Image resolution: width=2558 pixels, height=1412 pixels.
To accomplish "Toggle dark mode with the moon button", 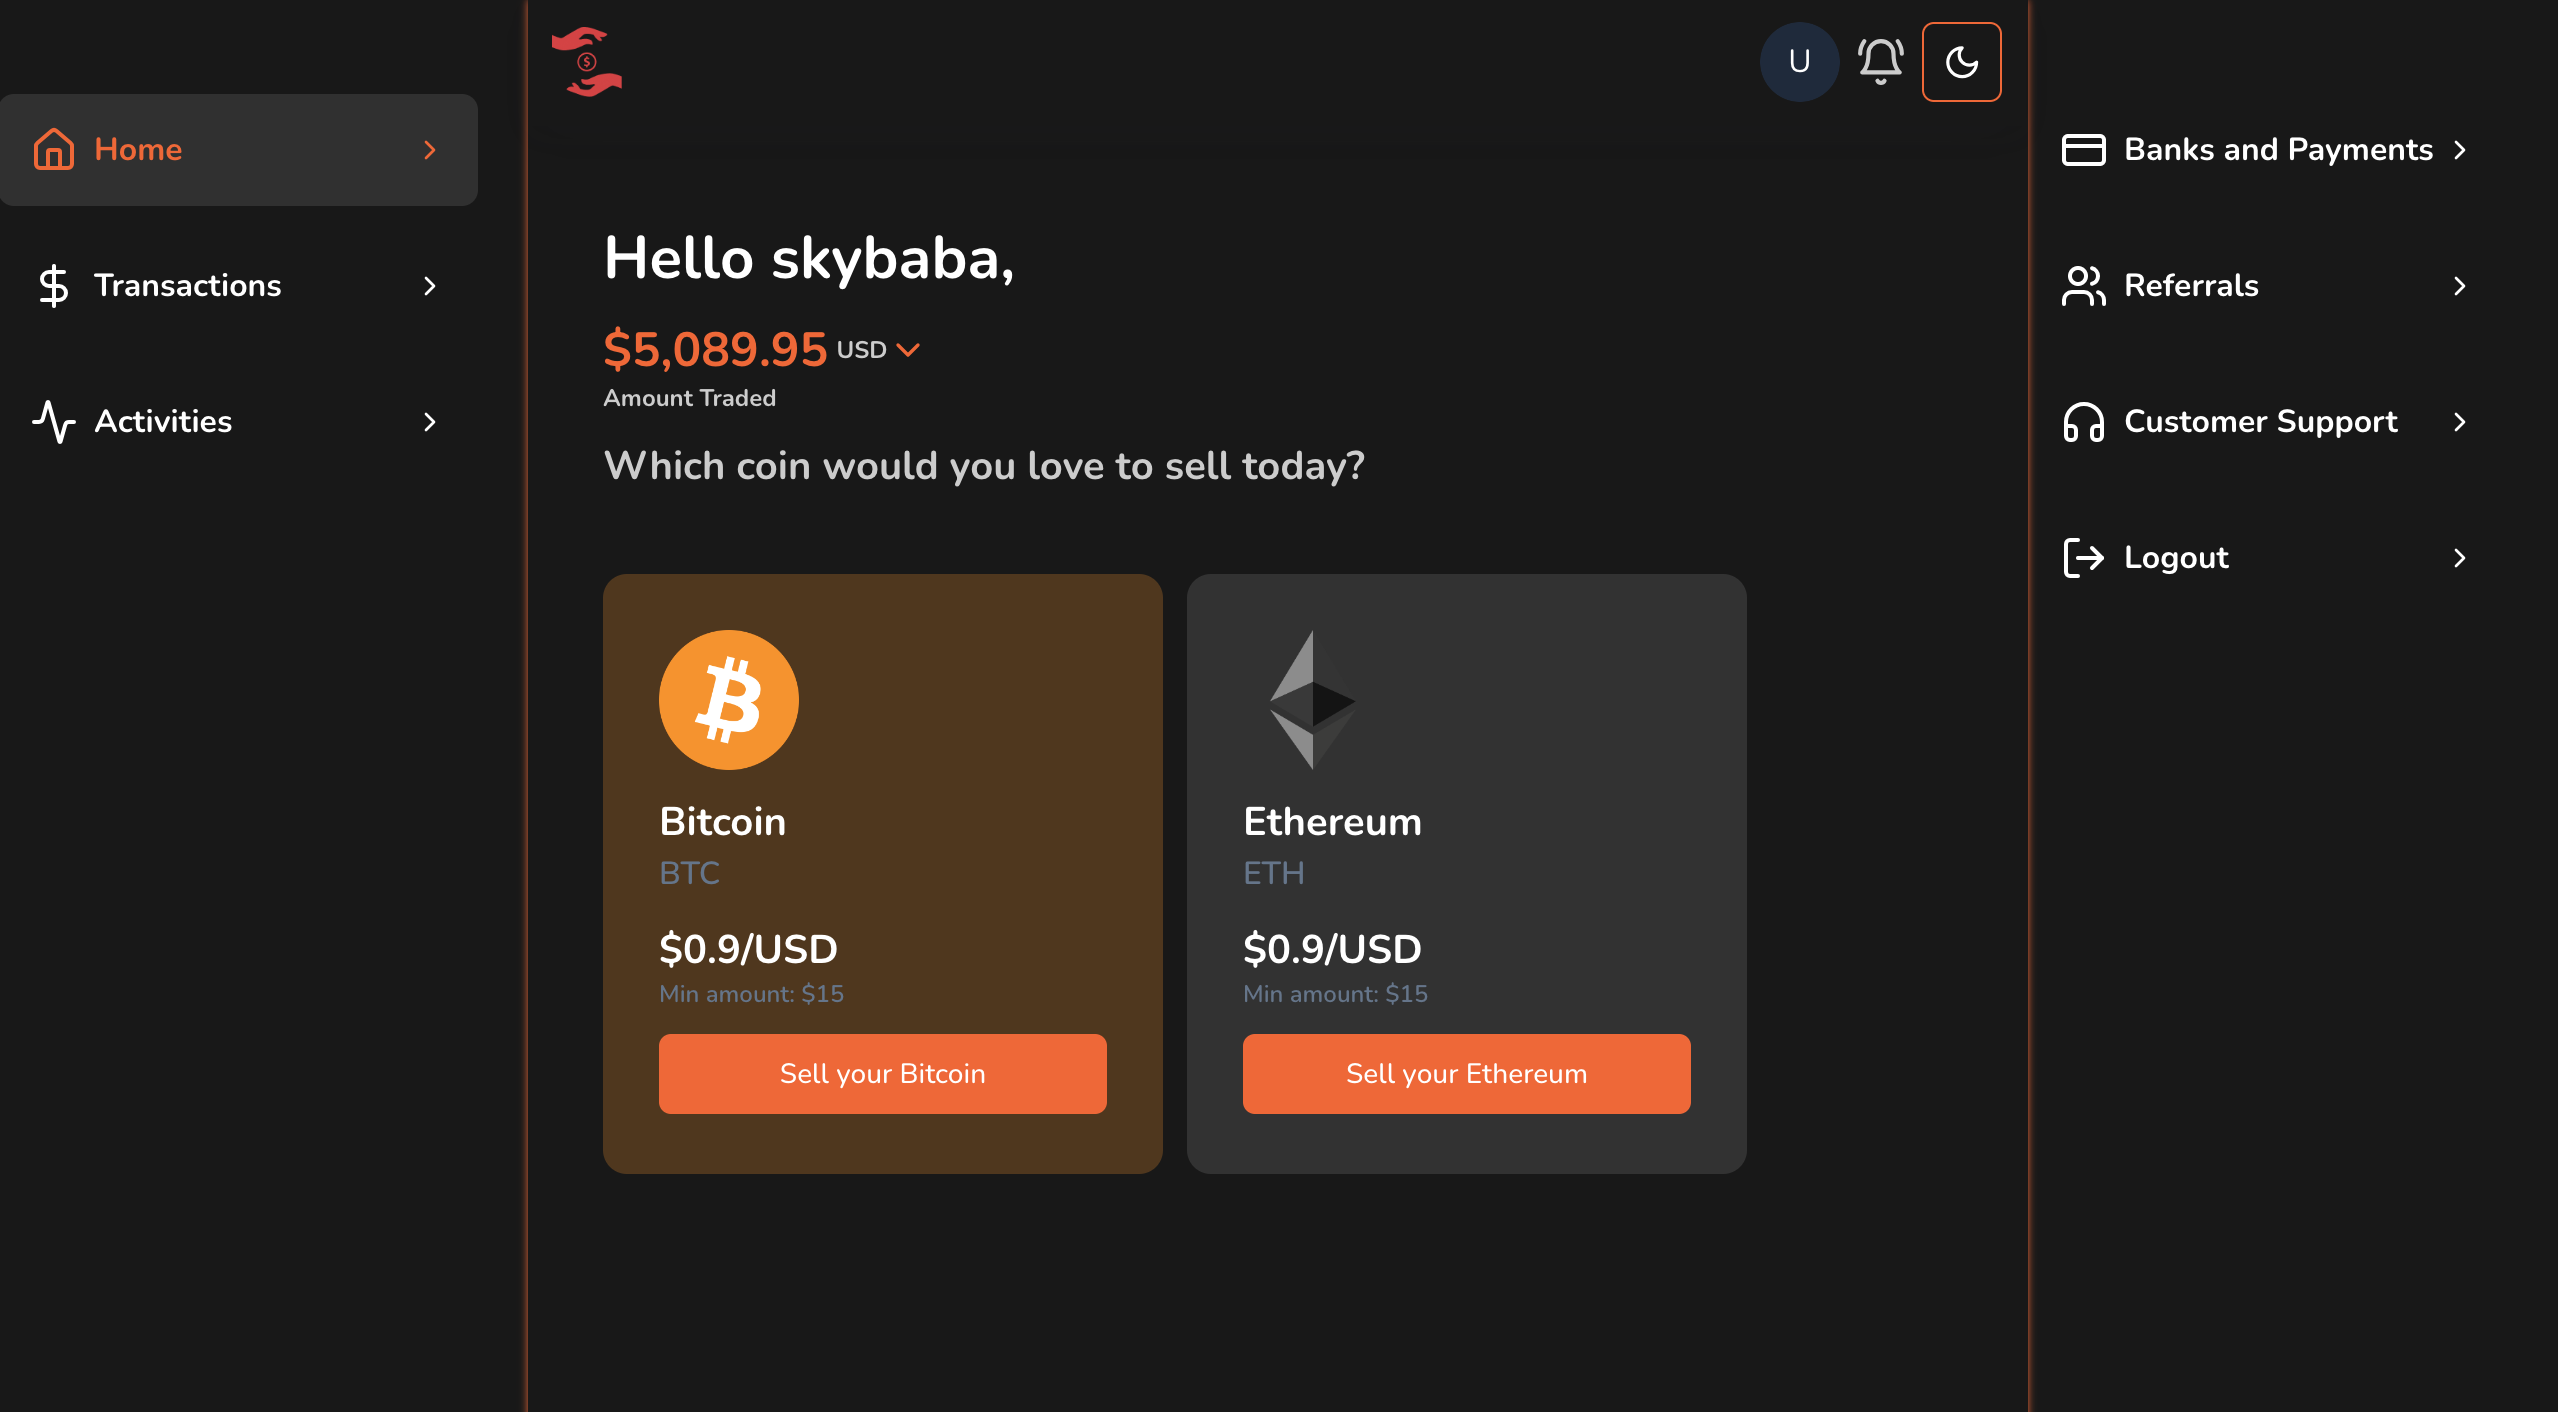I will (1961, 62).
